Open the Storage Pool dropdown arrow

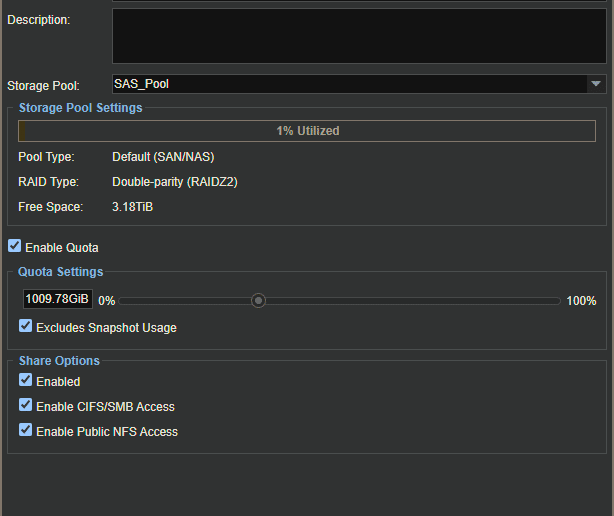point(596,84)
